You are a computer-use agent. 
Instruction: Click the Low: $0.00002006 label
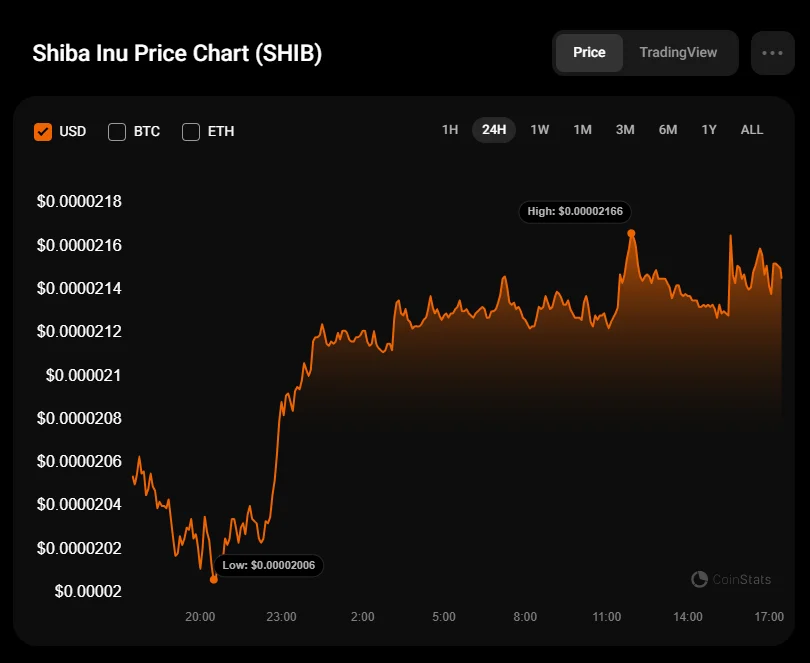tap(268, 565)
